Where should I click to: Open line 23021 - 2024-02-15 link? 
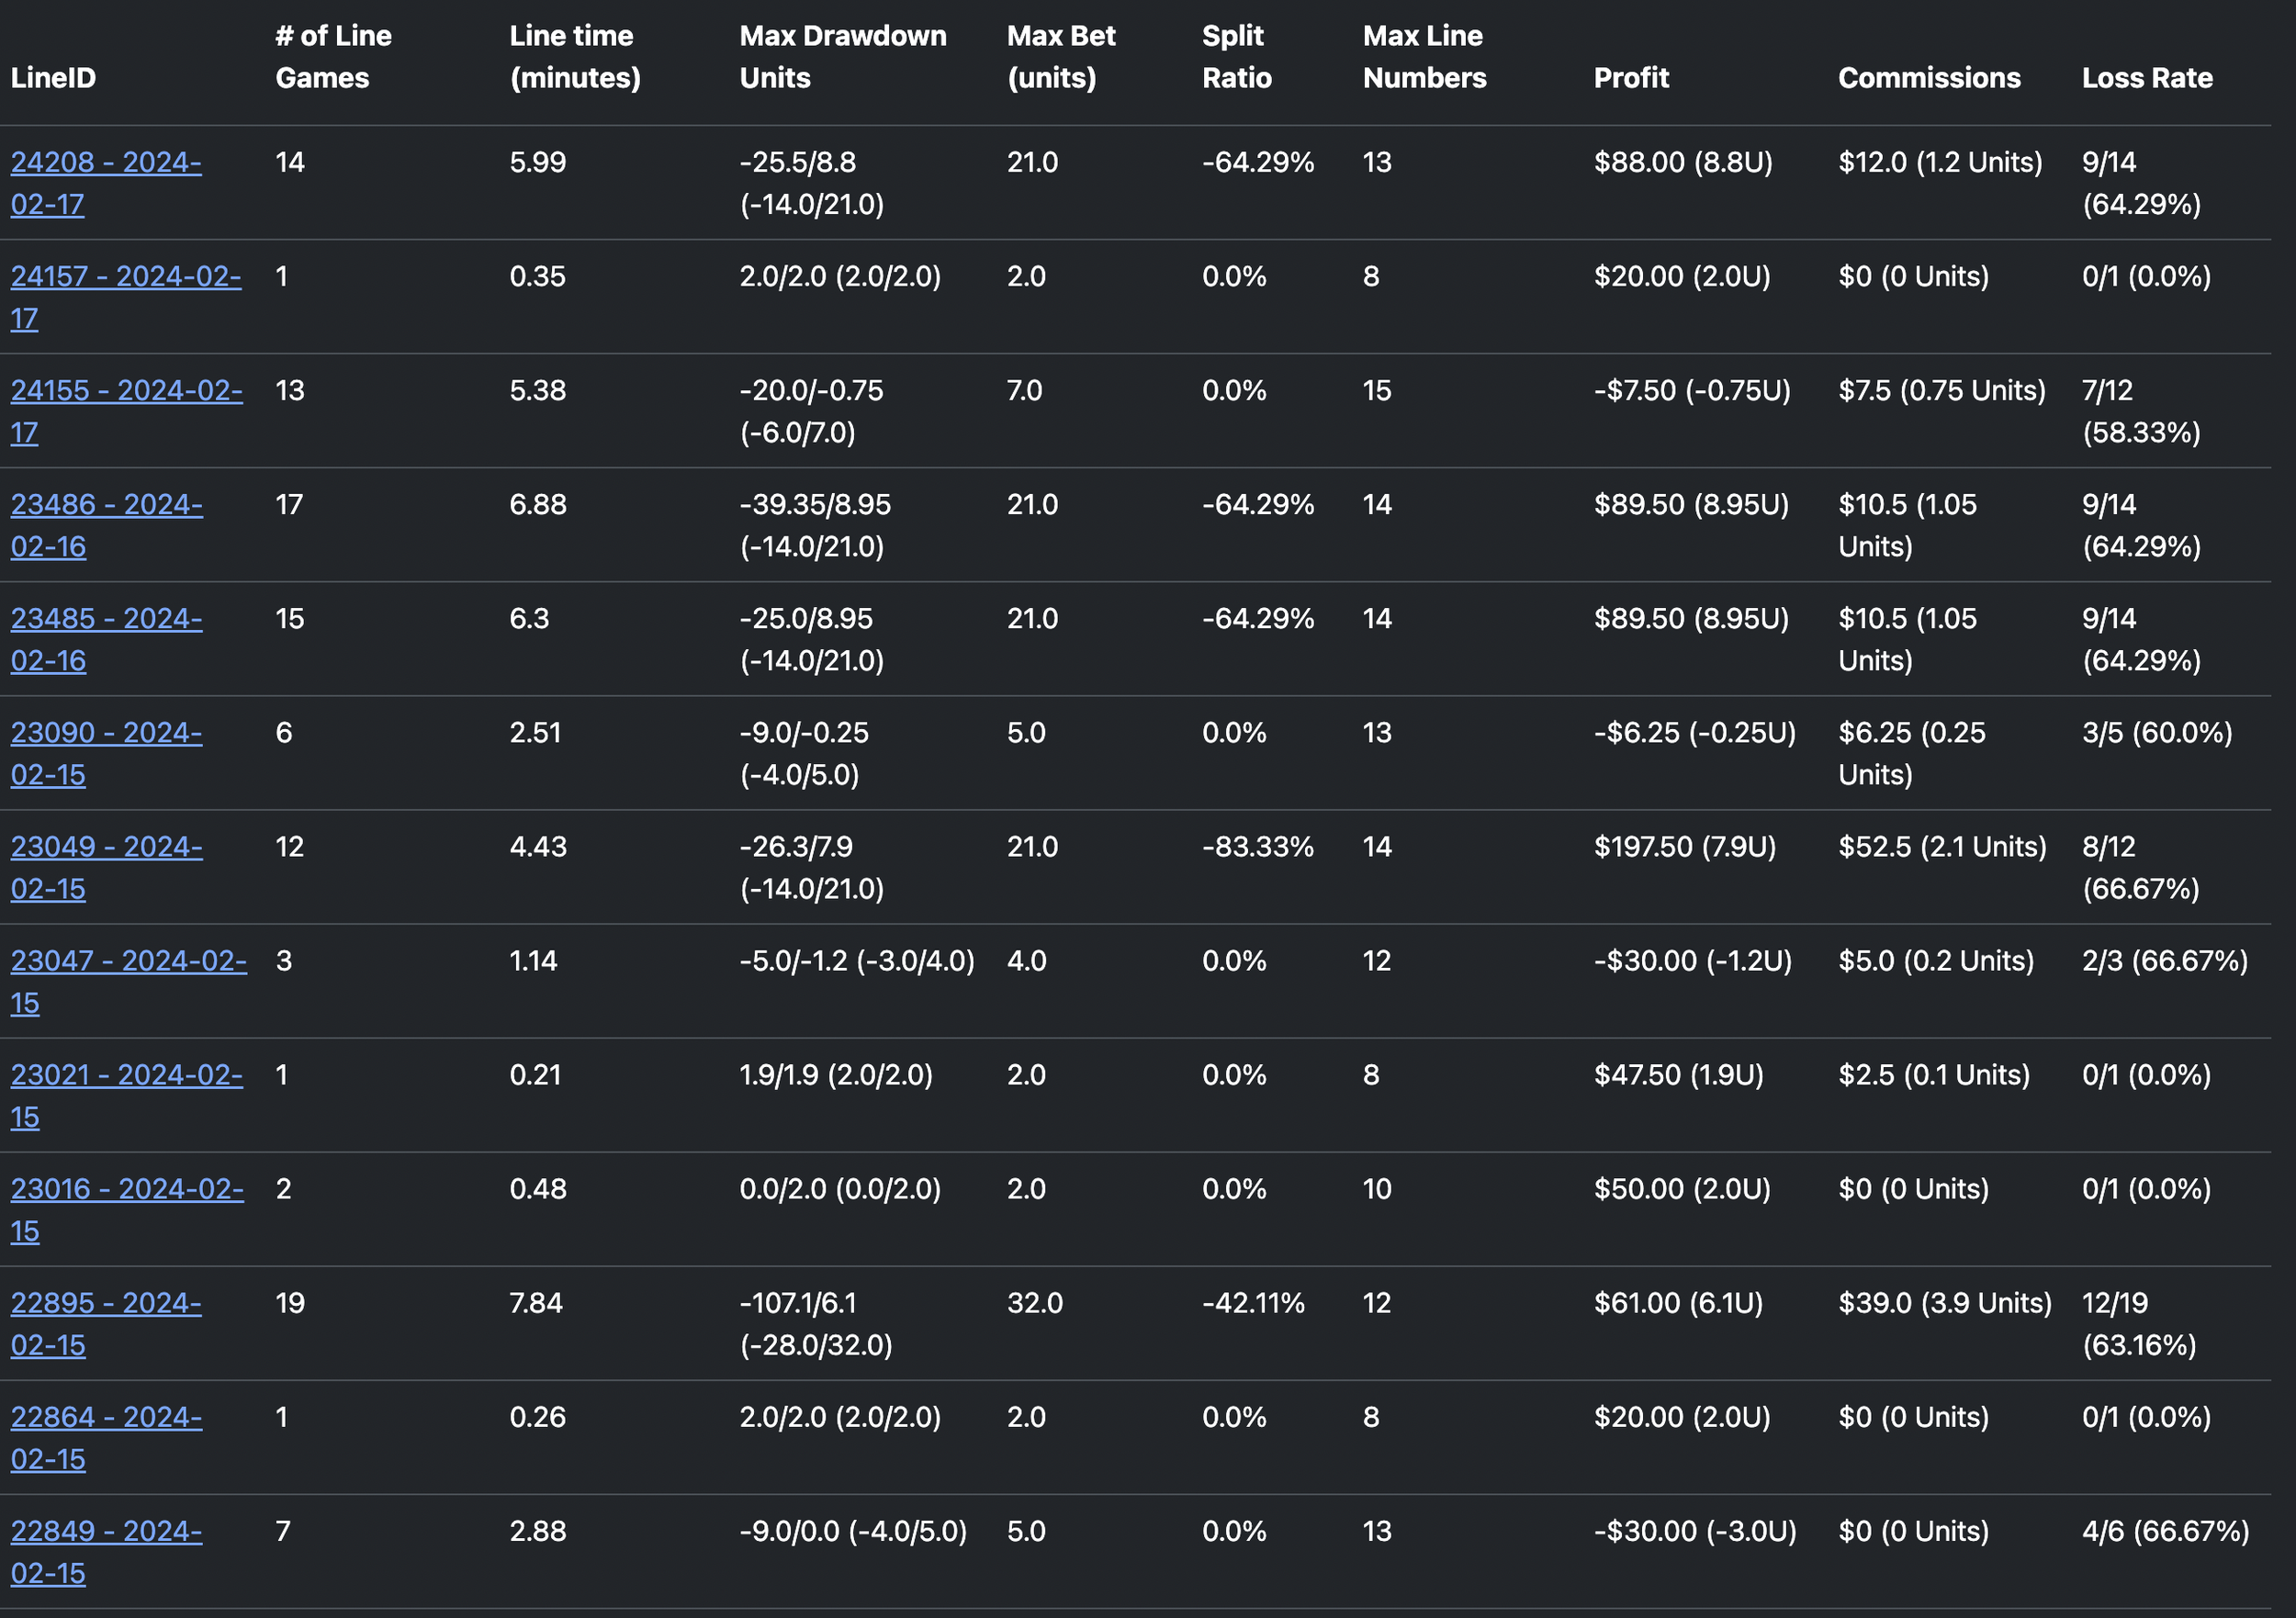click(126, 1075)
